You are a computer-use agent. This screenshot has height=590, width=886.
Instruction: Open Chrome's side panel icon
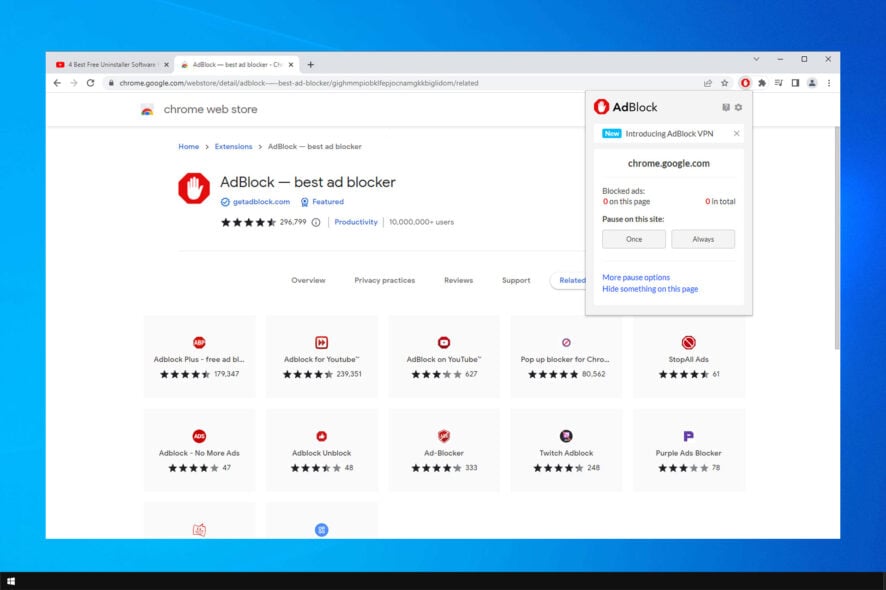coord(795,83)
